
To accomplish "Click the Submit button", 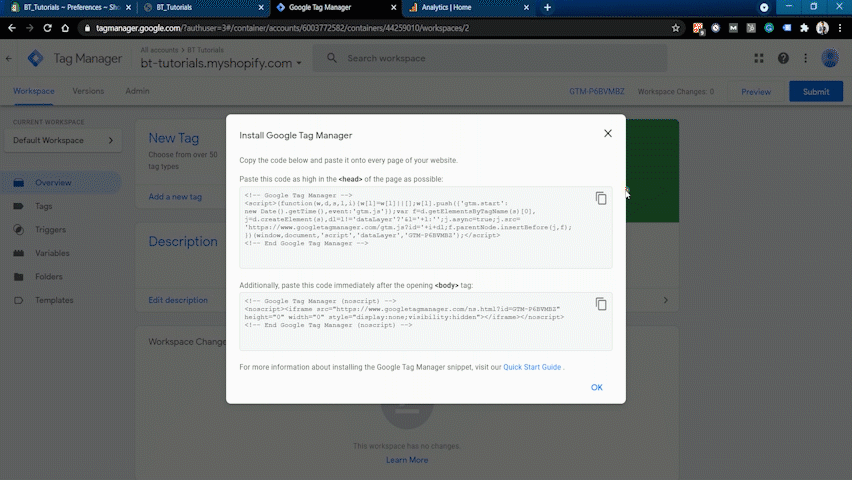I will [816, 92].
